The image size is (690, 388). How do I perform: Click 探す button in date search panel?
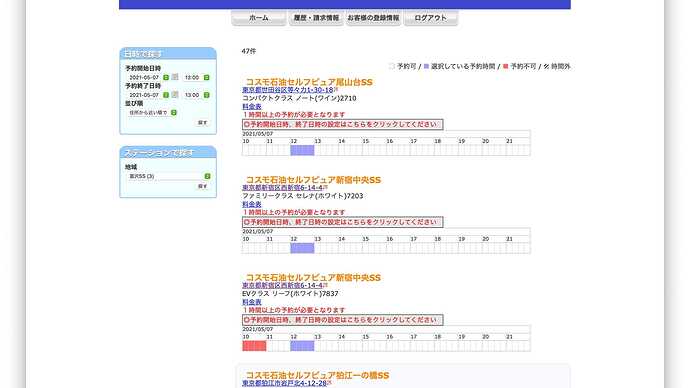click(202, 123)
